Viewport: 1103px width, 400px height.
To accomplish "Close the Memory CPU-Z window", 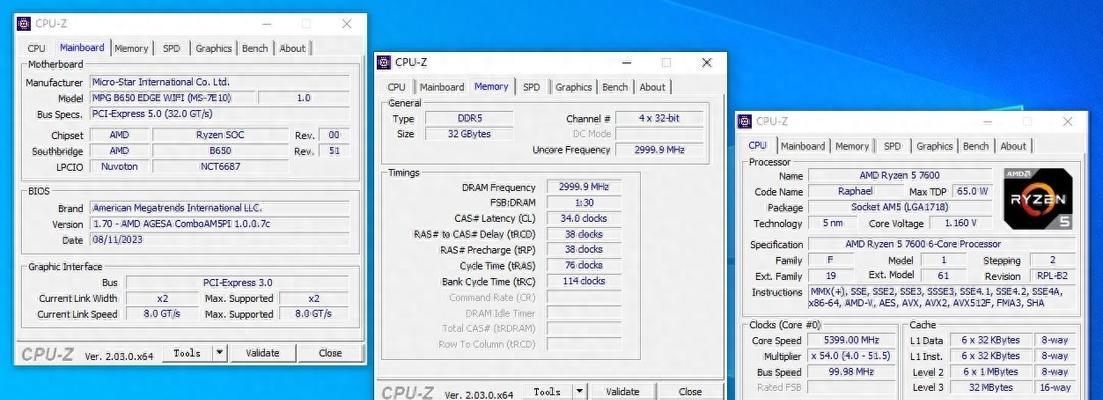I will tap(707, 63).
